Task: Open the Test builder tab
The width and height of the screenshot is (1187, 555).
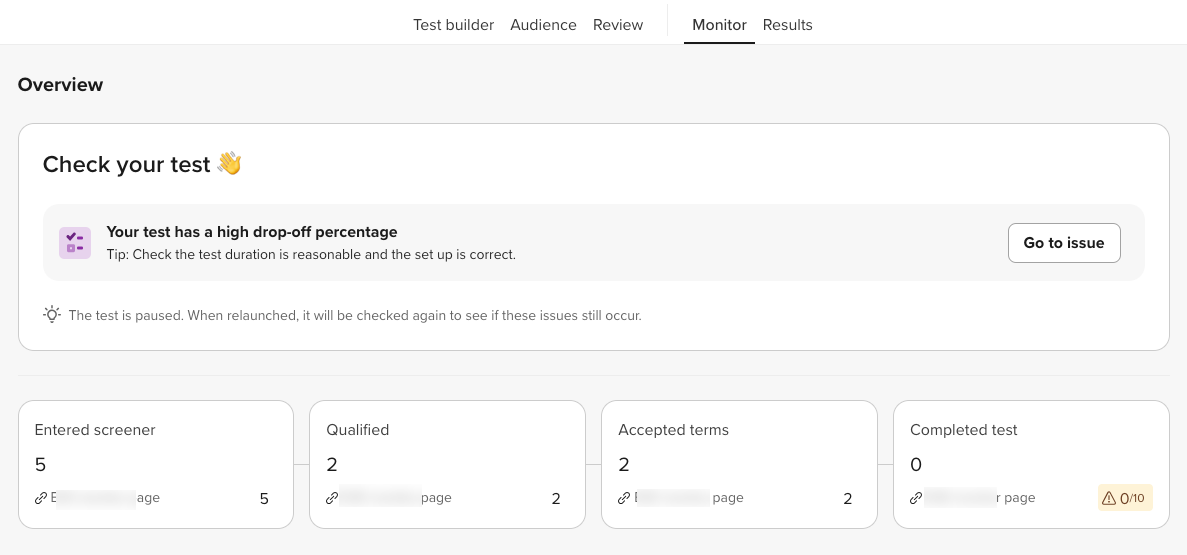Action: 453,25
